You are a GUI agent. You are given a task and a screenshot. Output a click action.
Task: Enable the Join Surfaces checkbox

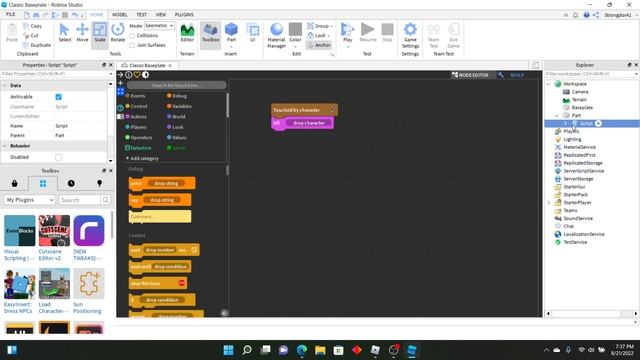[x=132, y=45]
